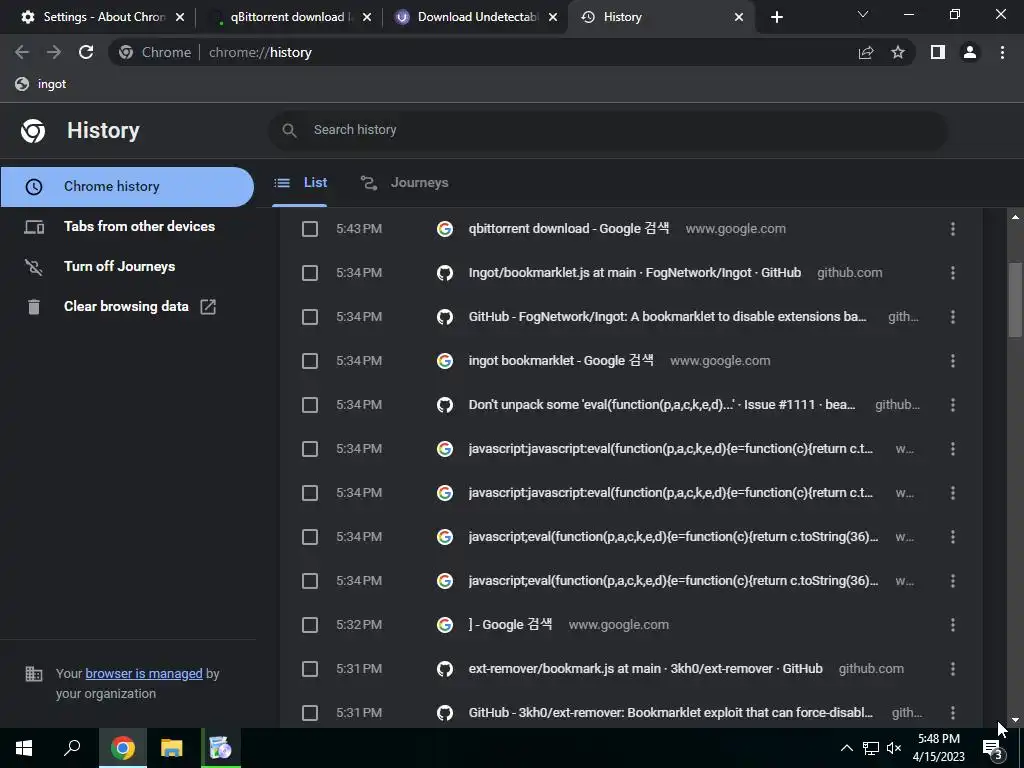The height and width of the screenshot is (768, 1024).
Task: Check the ext-remover/bookmark.js entry
Action: 310,669
